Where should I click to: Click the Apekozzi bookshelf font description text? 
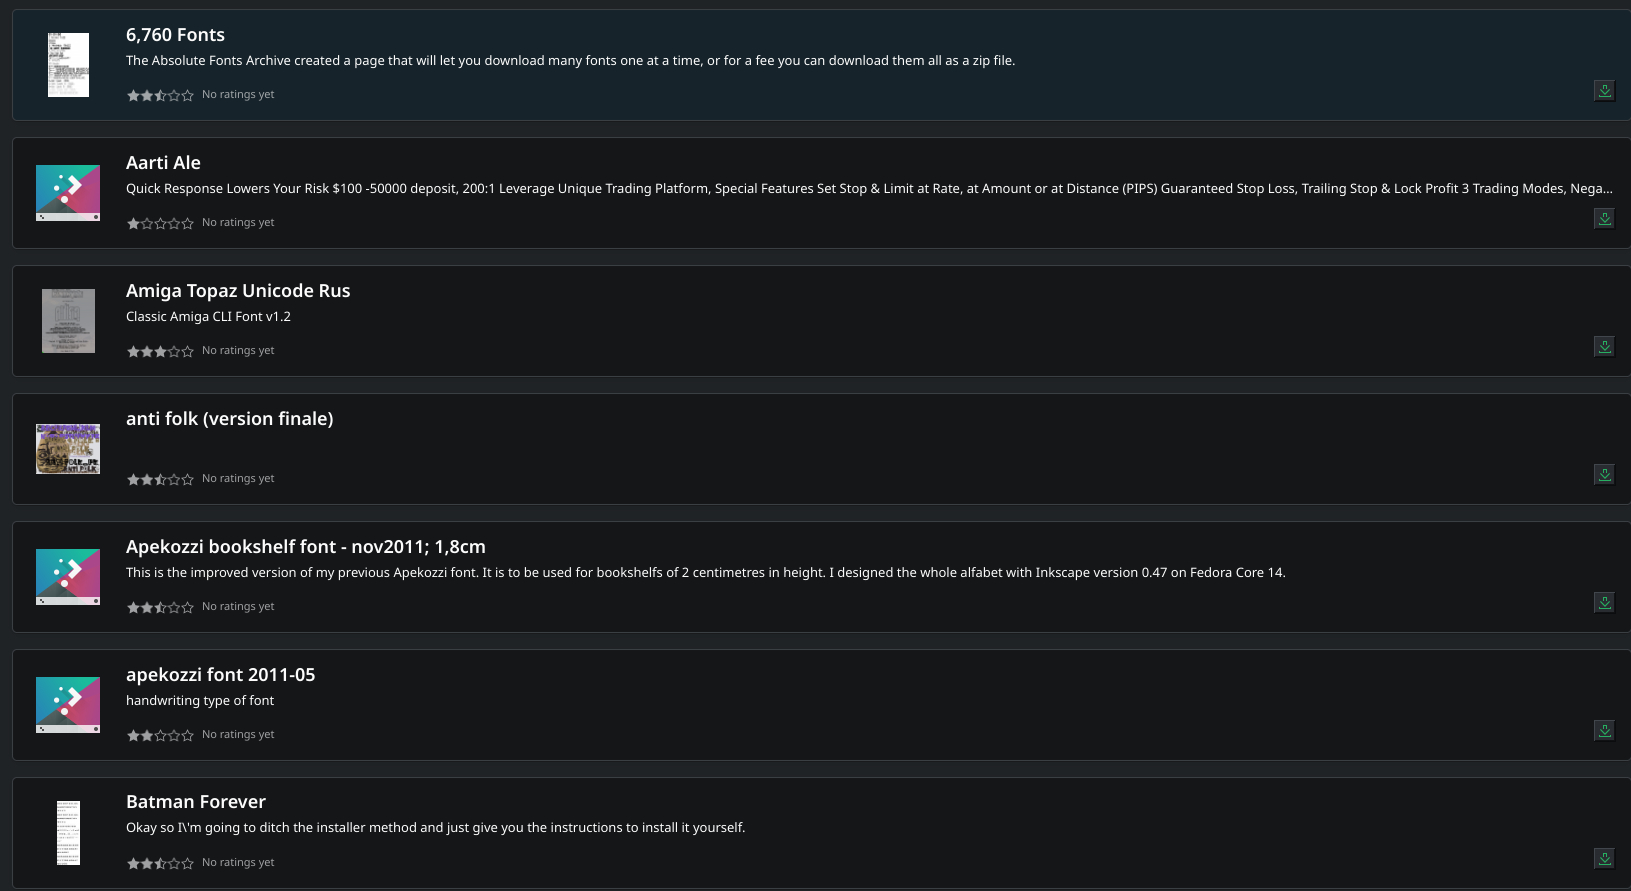[705, 573]
